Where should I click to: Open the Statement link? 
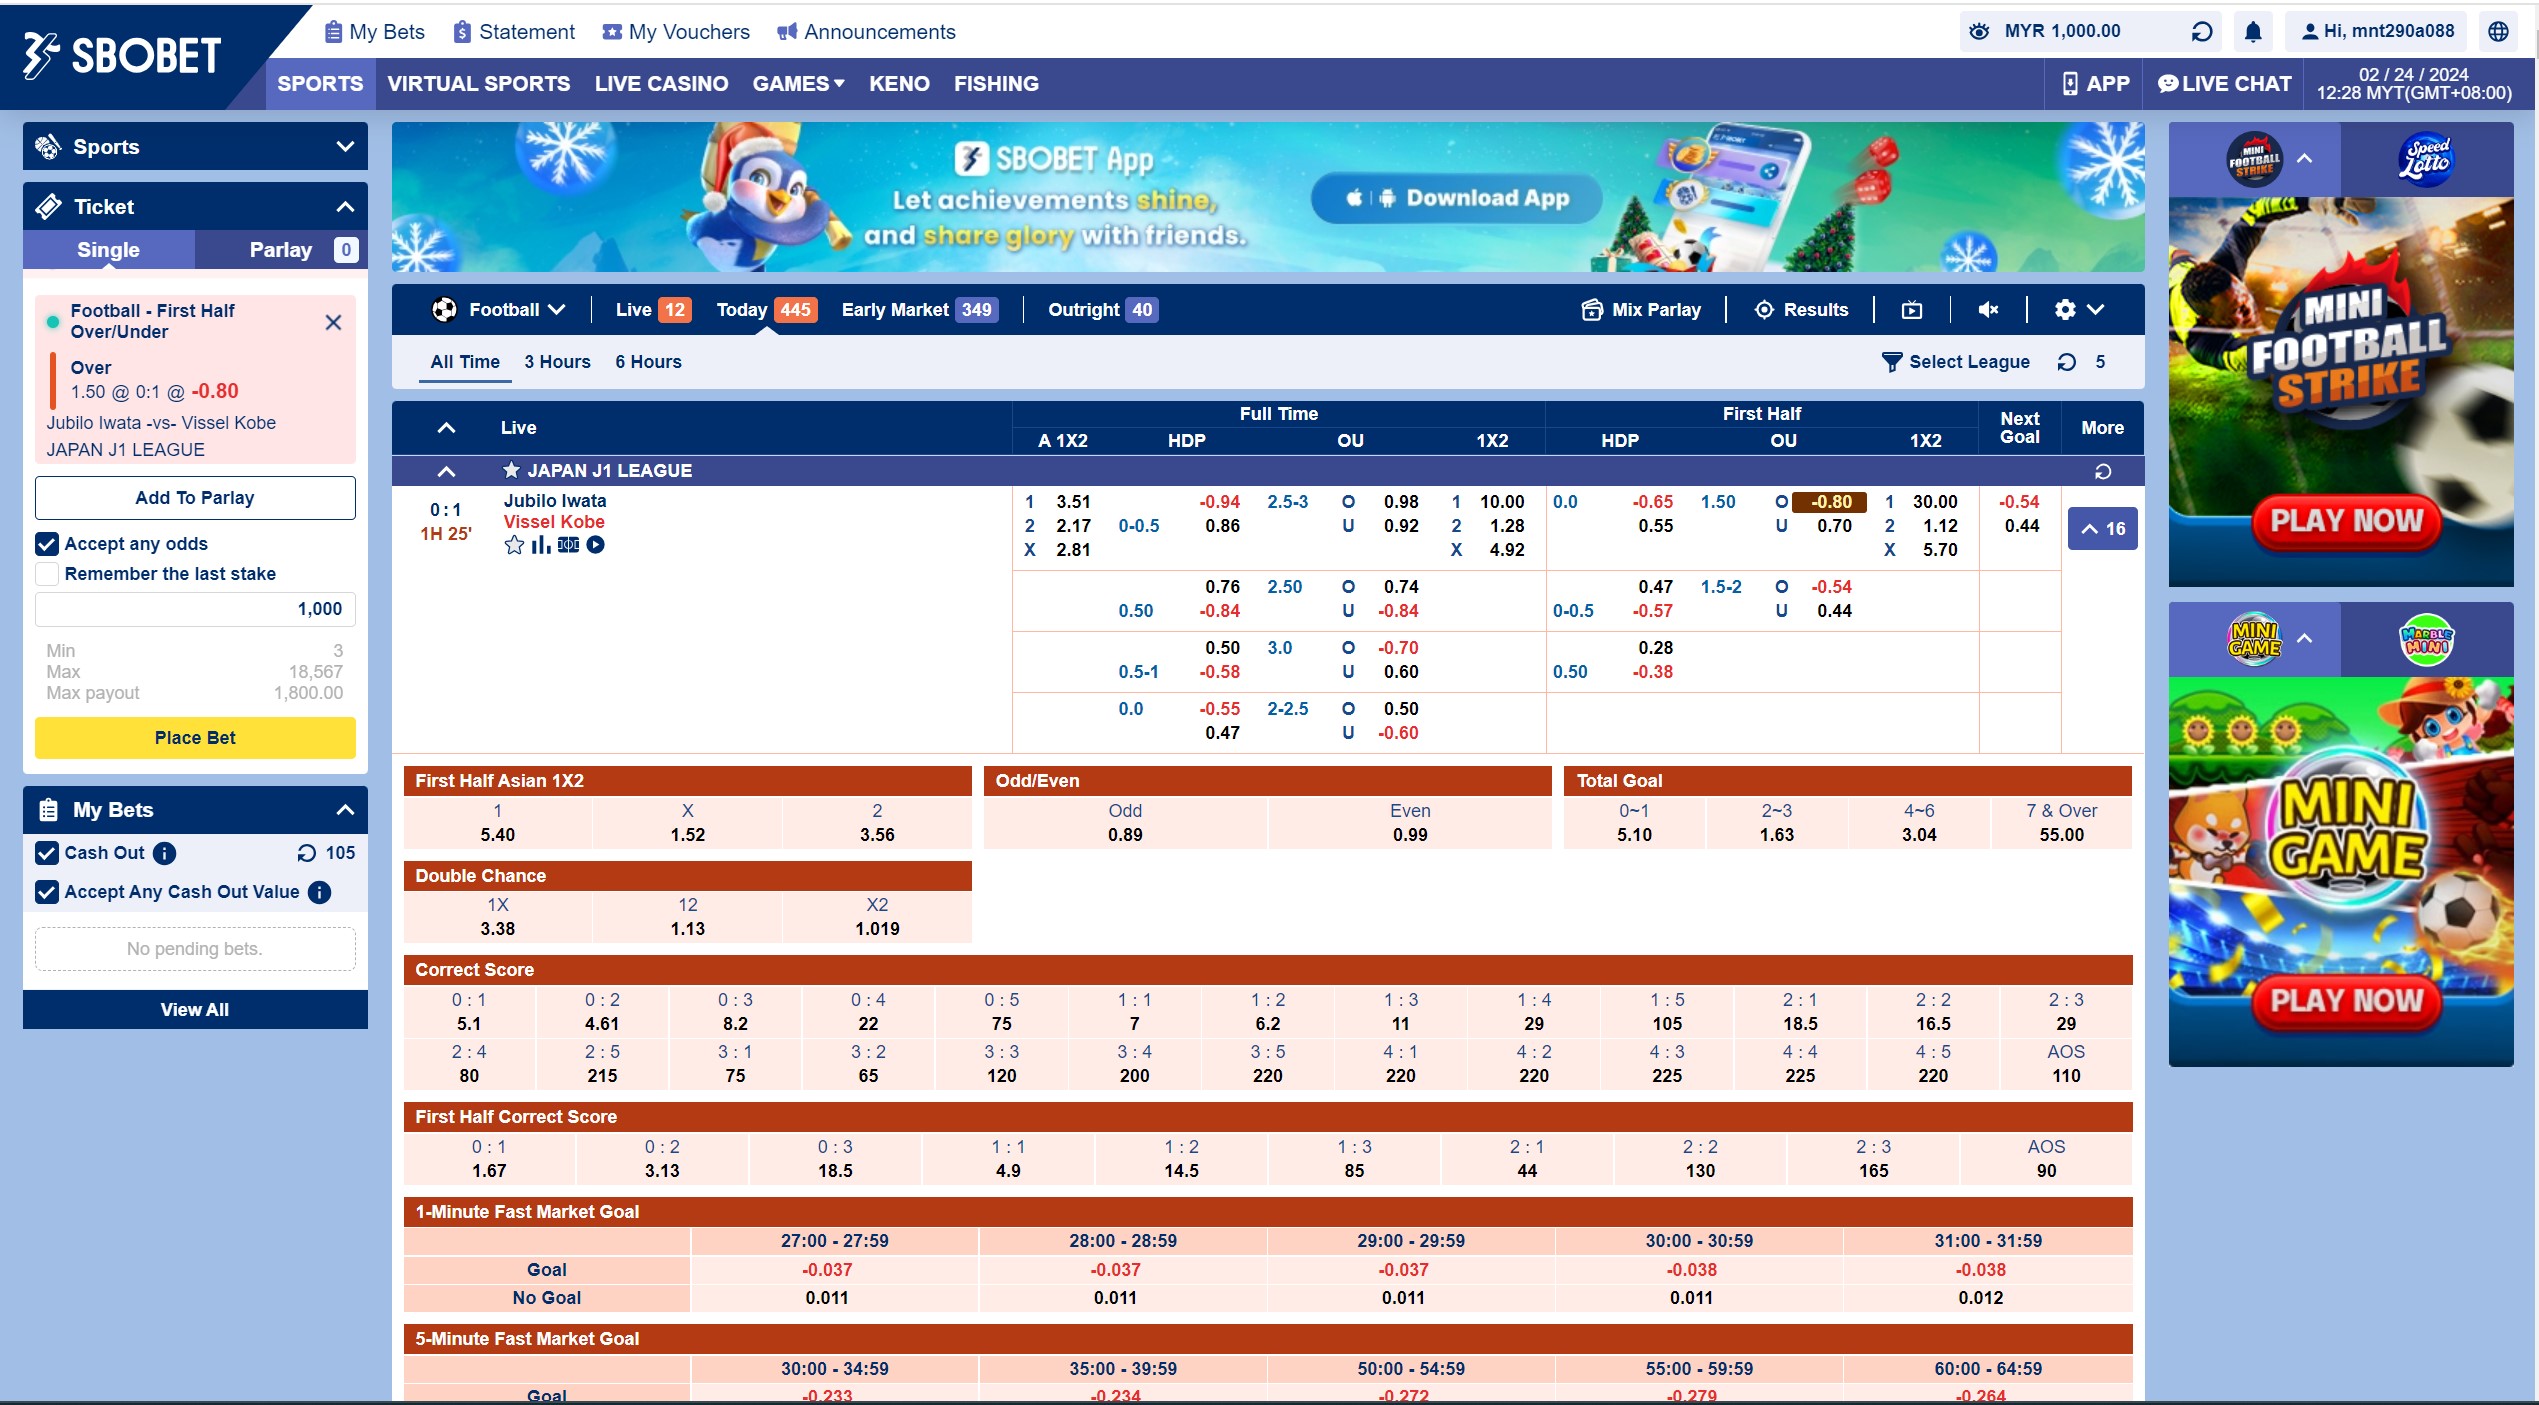514,32
